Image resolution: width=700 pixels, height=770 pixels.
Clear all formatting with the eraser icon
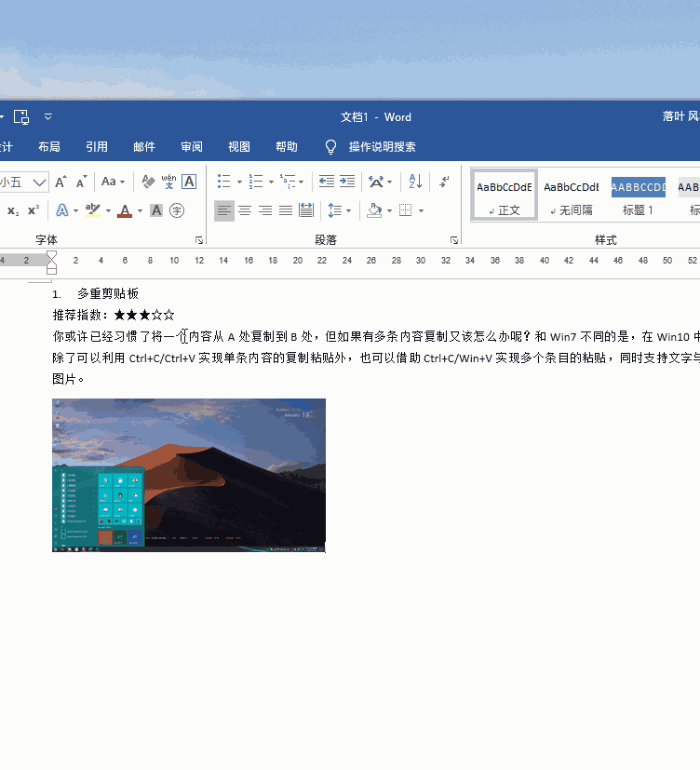(x=148, y=182)
